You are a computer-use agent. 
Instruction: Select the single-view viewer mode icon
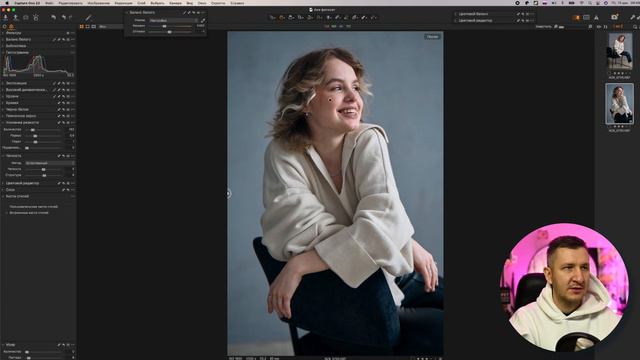click(88, 27)
